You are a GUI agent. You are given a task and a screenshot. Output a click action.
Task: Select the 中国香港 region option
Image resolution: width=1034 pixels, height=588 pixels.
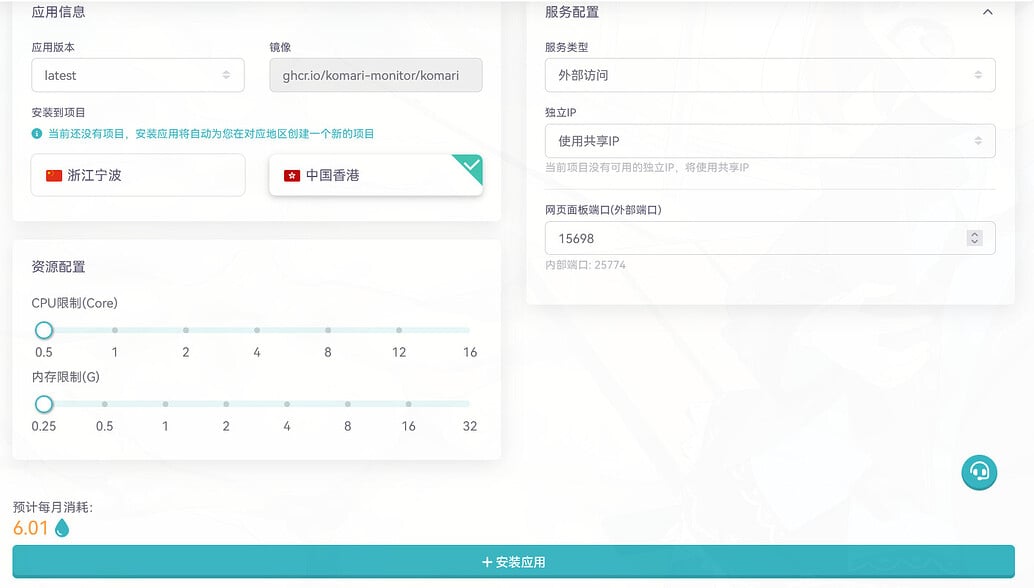(375, 175)
